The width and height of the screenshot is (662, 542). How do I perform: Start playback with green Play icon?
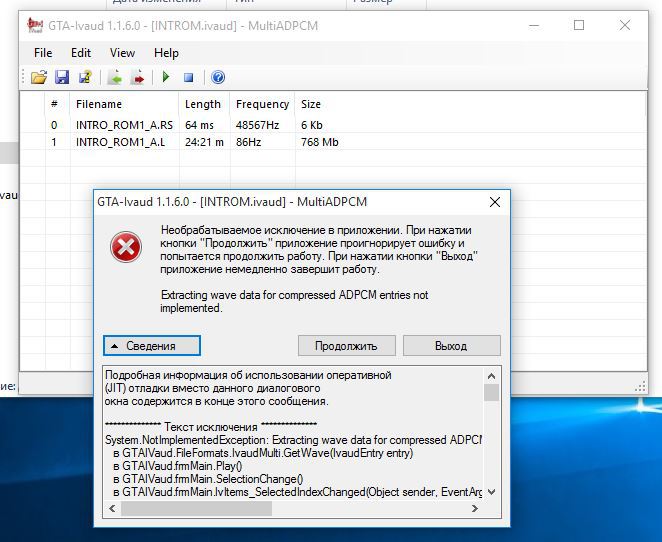click(x=166, y=77)
